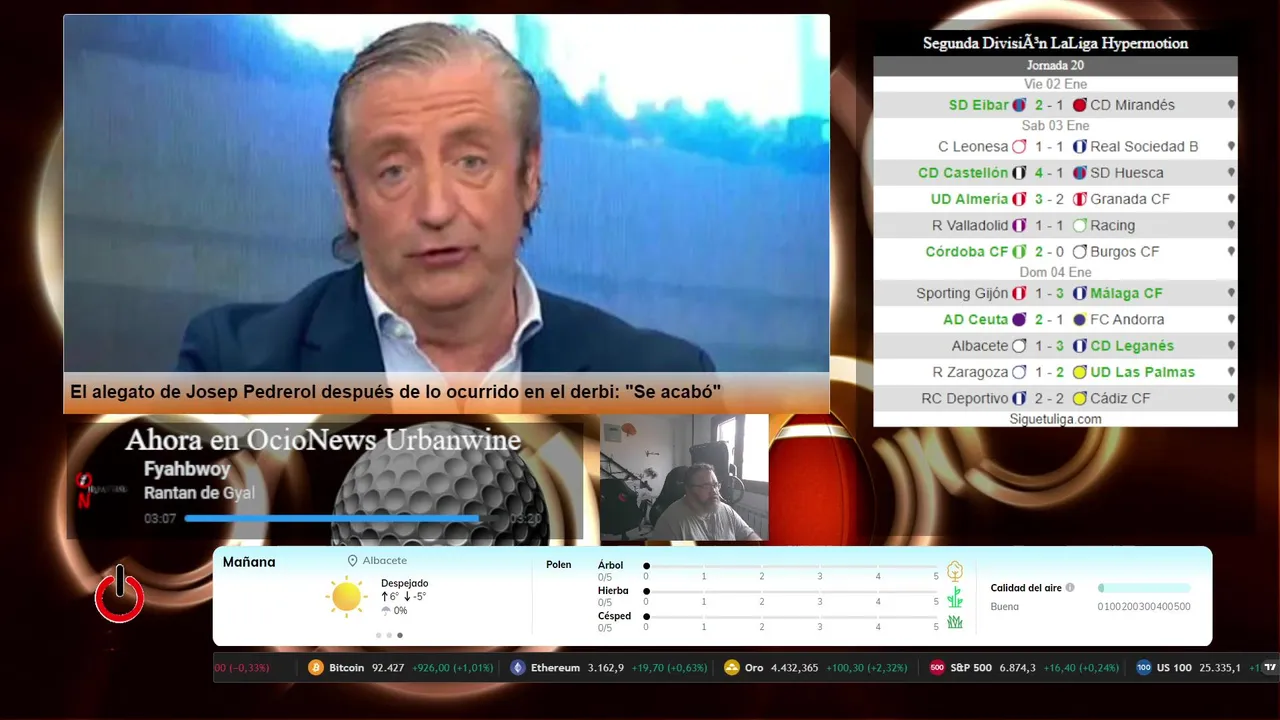Click the UD Las Palmas yellow crest
Viewport: 1280px width, 720px height.
(1079, 372)
